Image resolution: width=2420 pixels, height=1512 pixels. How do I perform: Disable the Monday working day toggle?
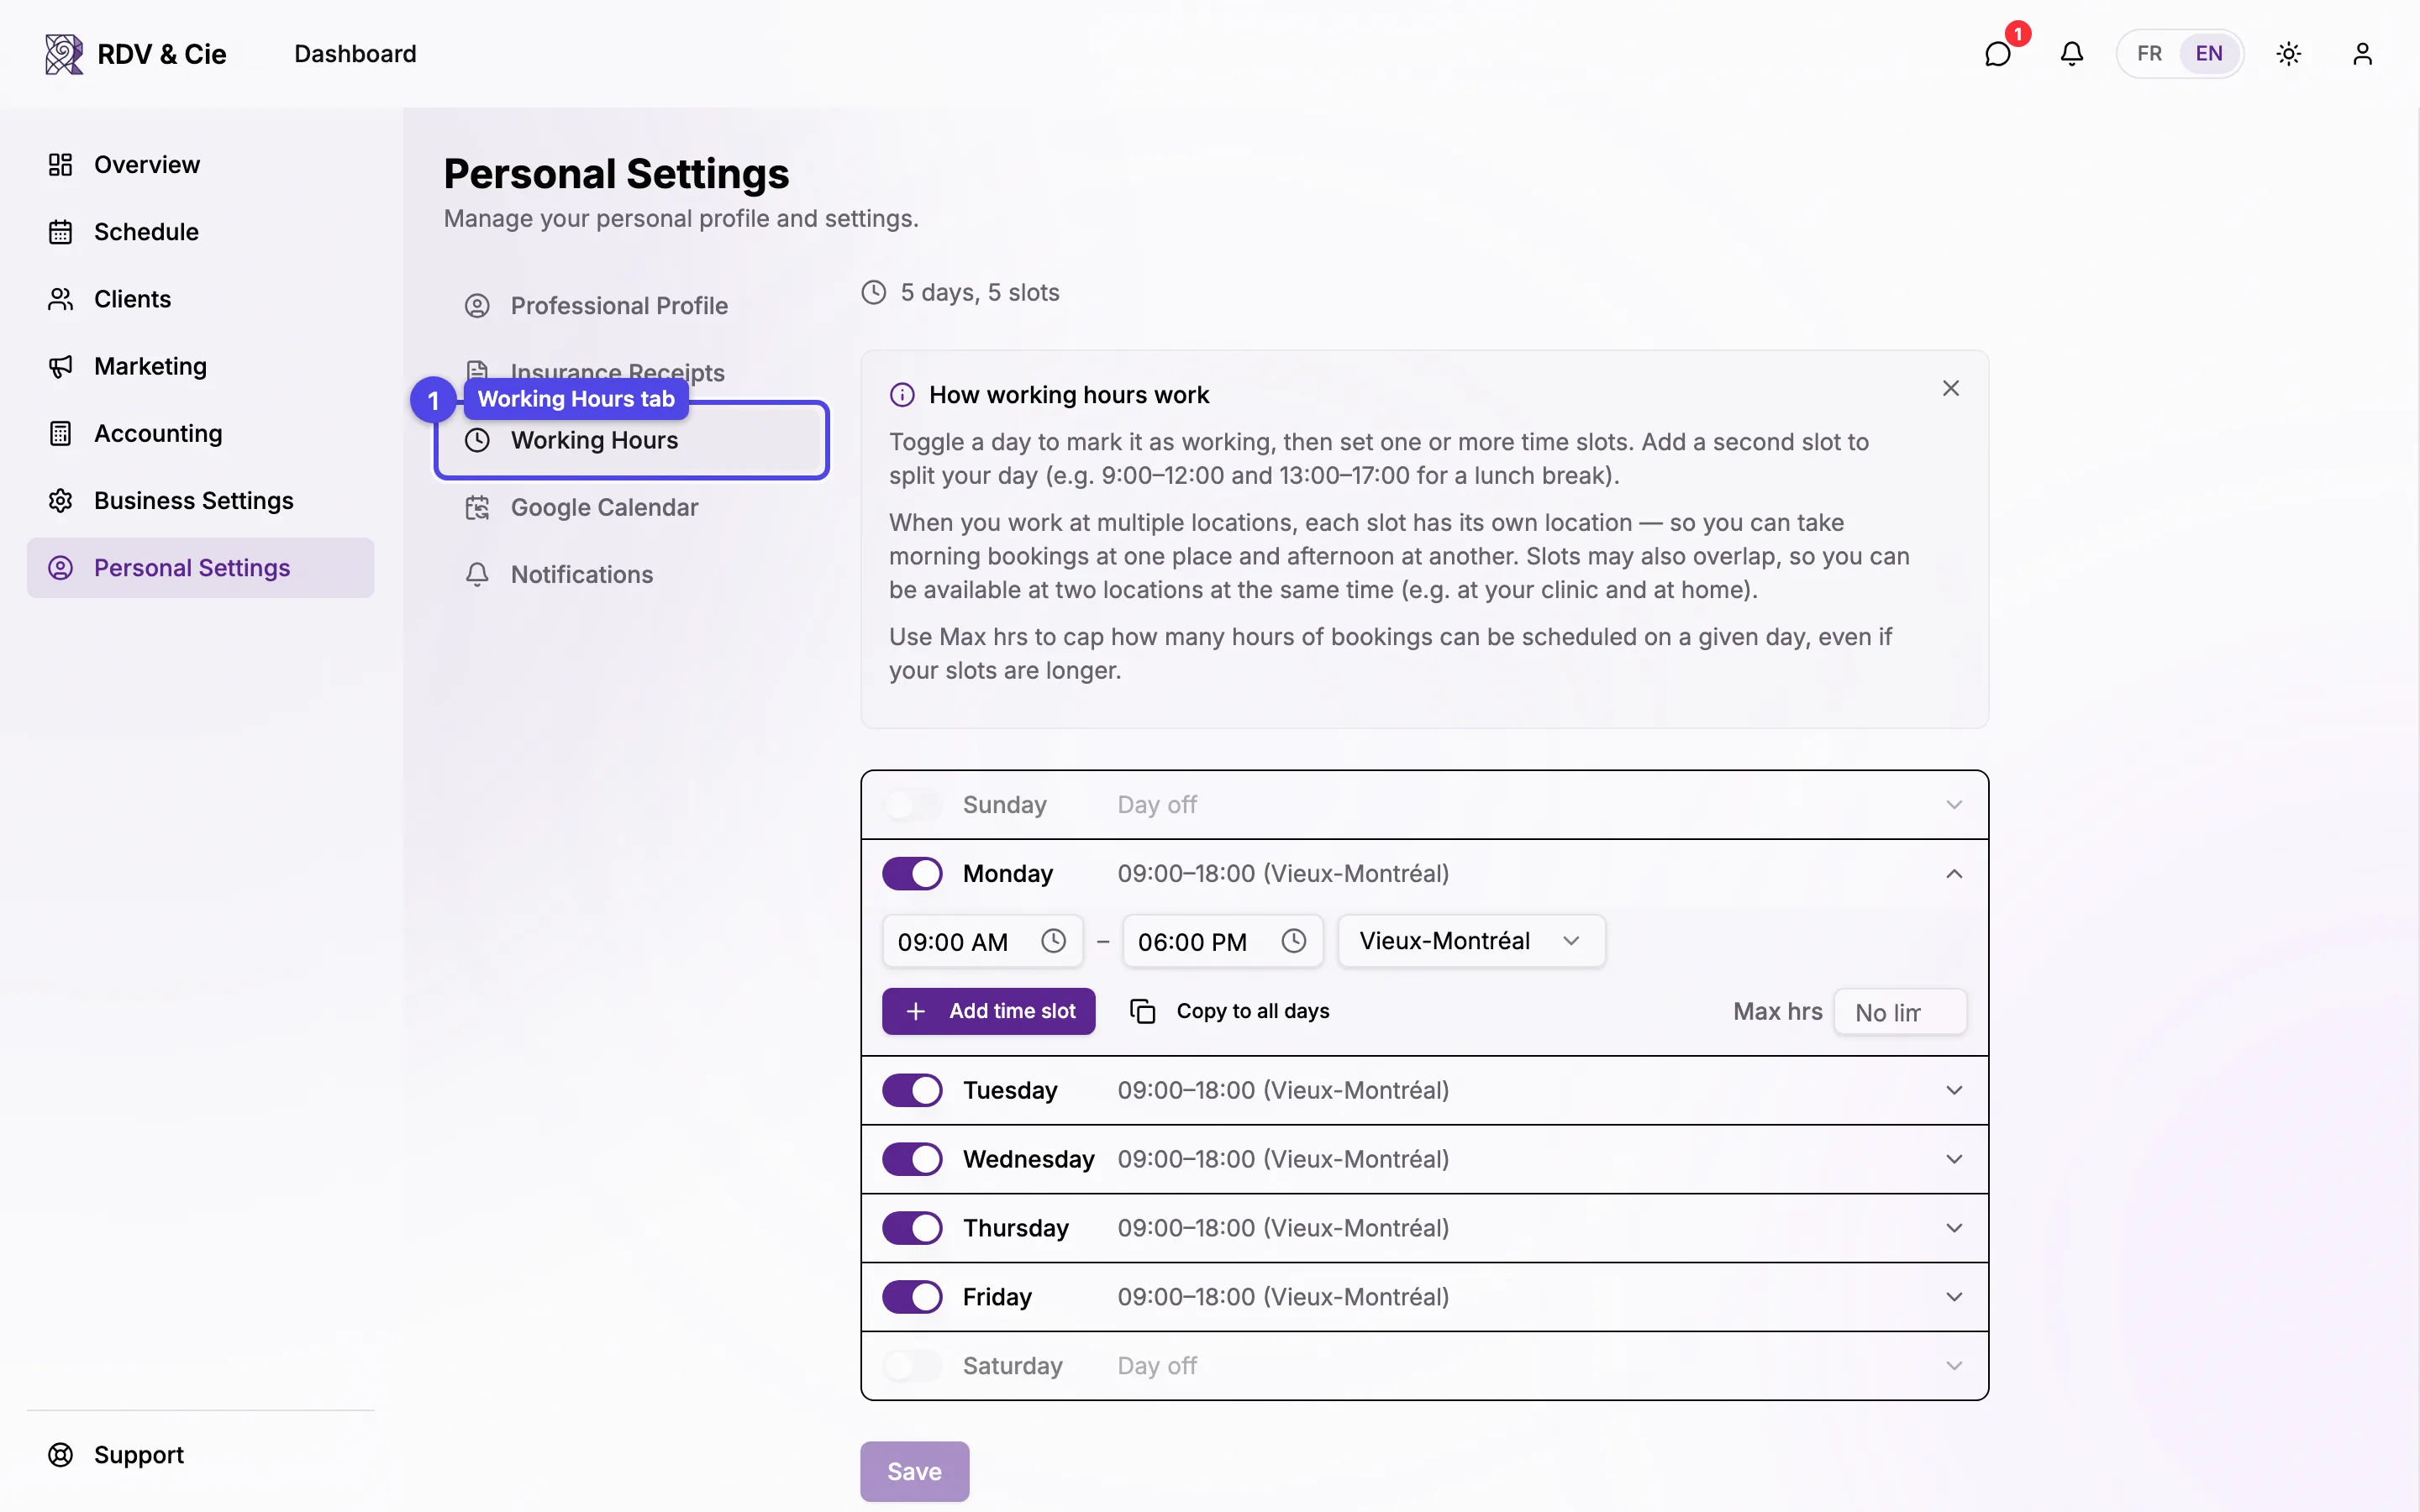(912, 873)
